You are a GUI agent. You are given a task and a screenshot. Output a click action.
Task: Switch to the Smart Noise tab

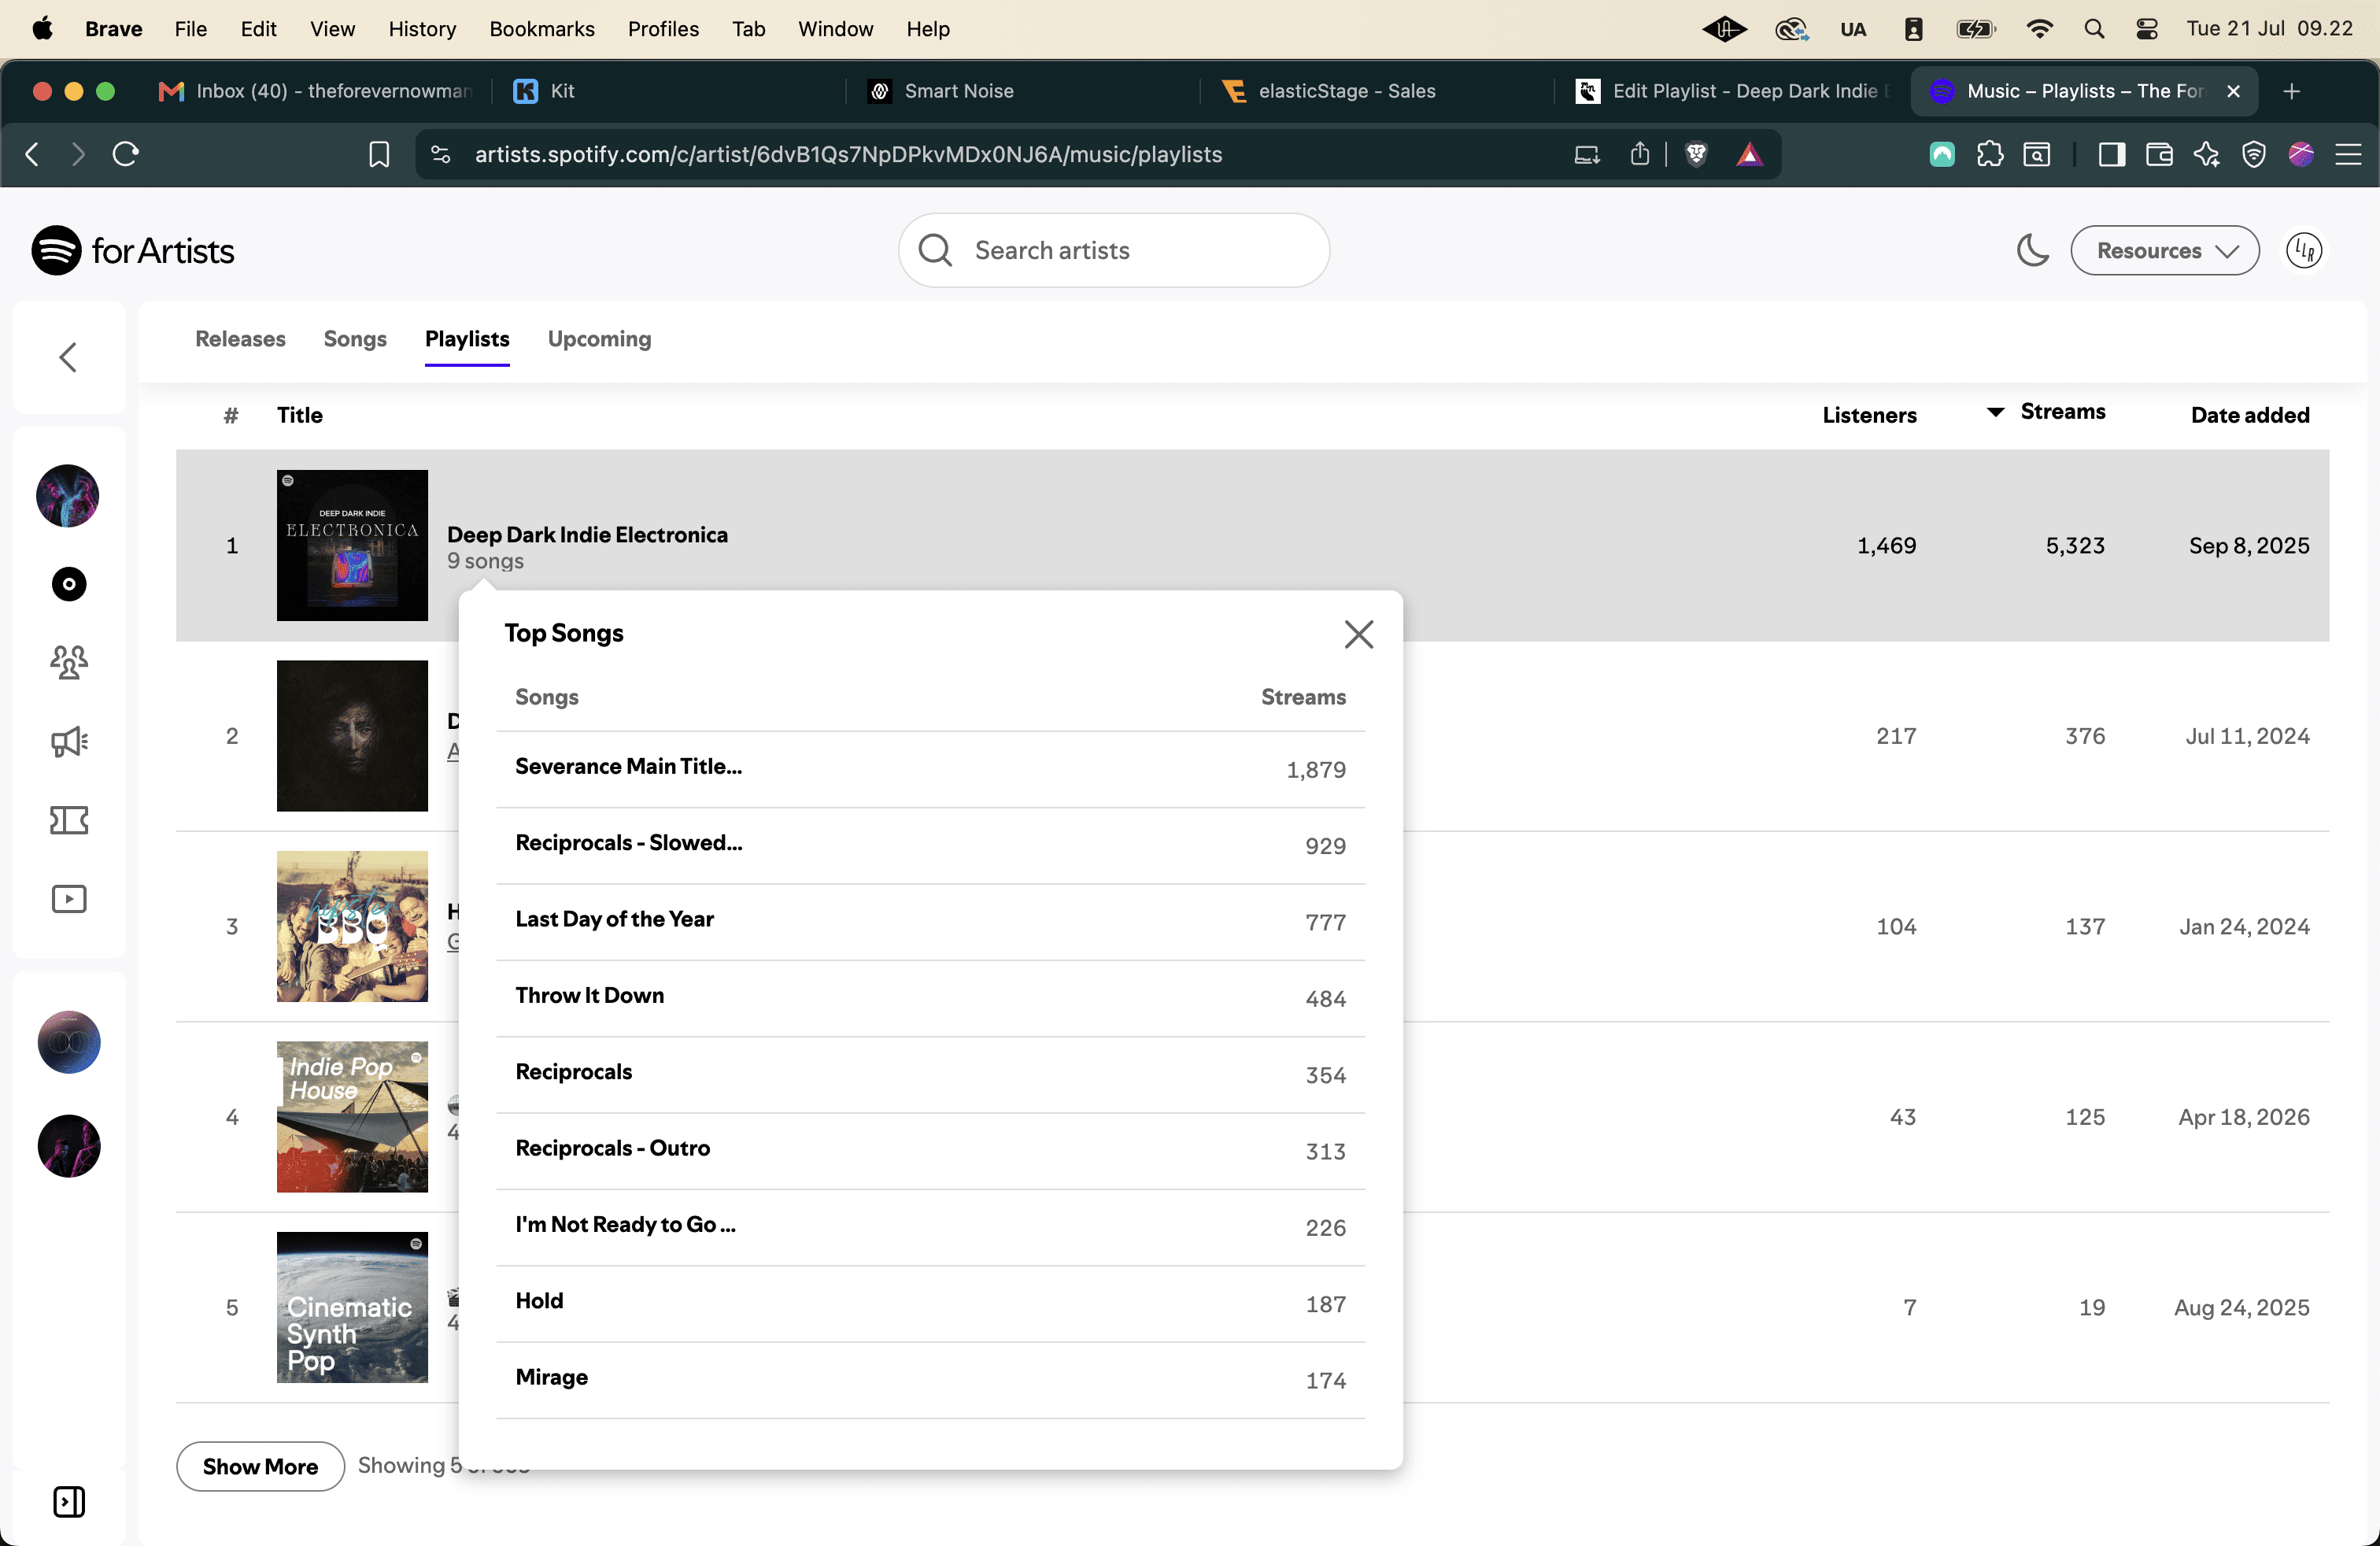[1022, 91]
